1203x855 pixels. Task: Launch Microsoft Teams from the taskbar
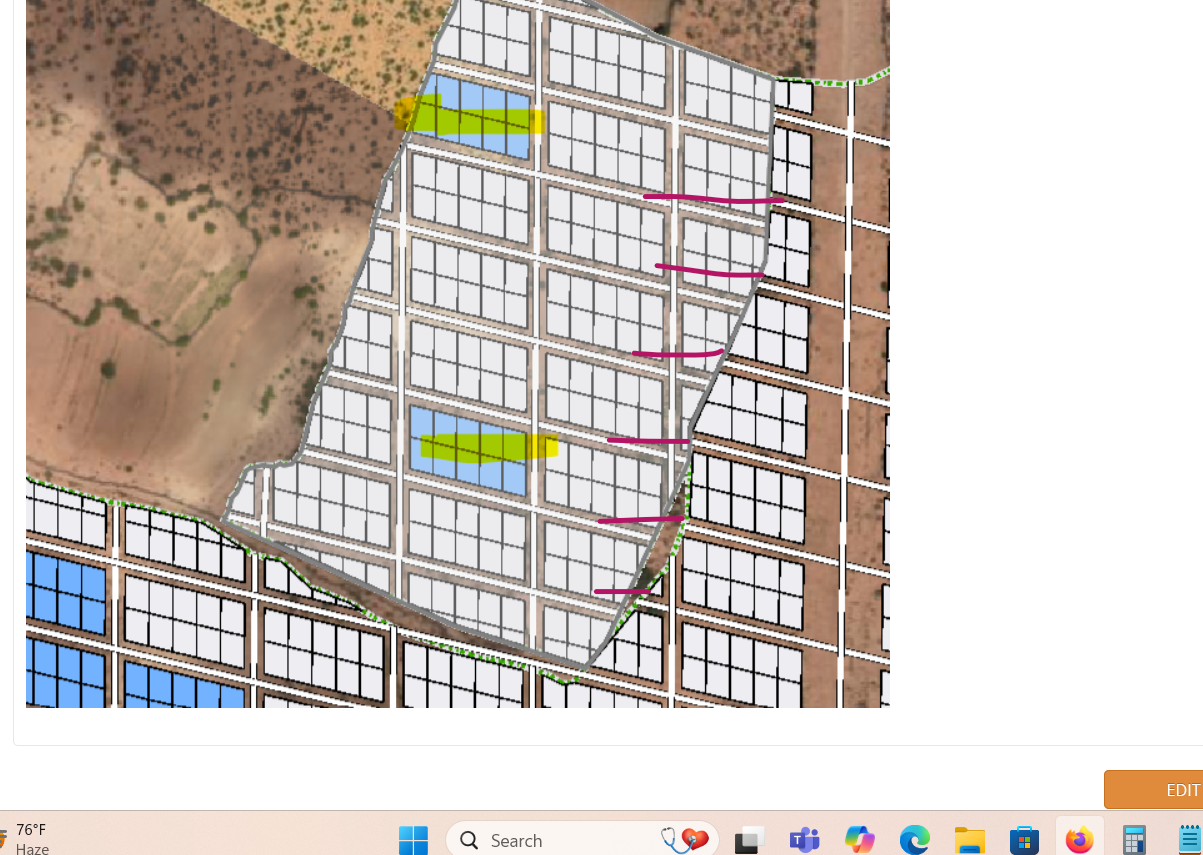pyautogui.click(x=804, y=840)
